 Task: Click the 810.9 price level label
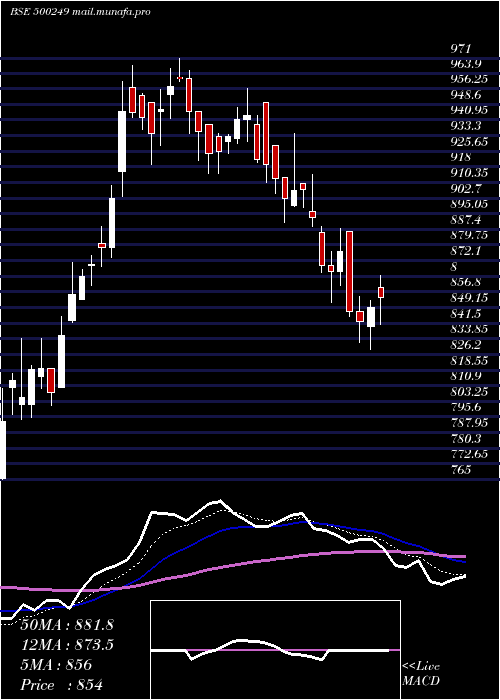point(466,376)
